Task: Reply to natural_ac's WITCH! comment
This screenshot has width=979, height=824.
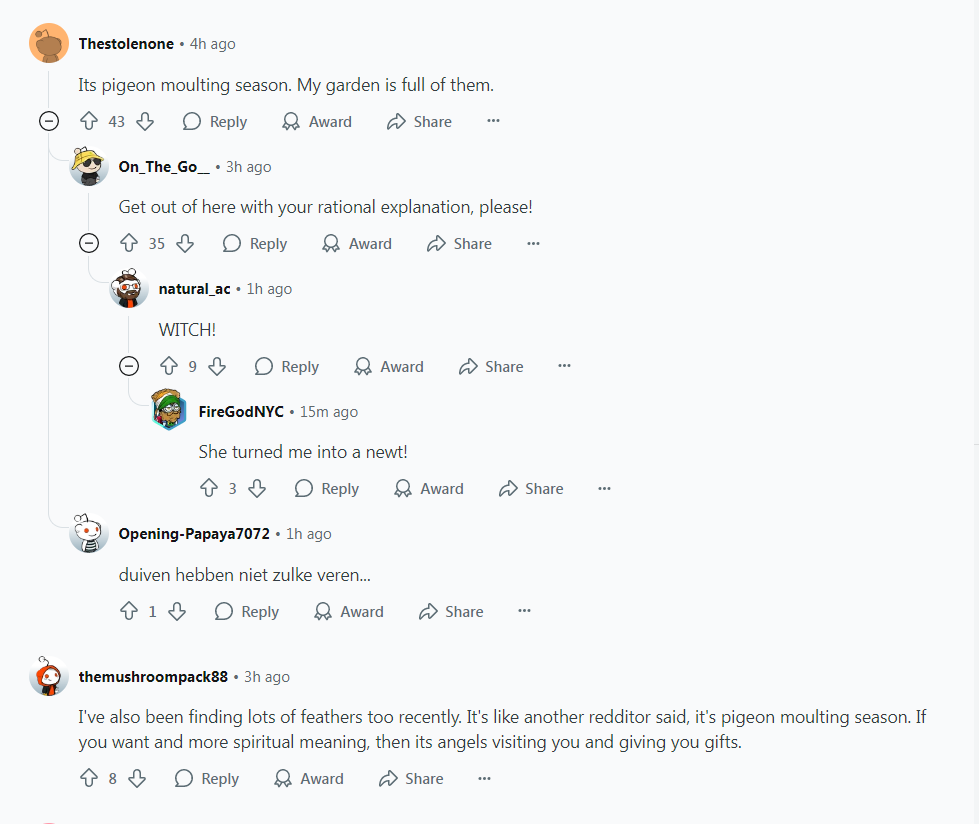Action: coord(287,367)
